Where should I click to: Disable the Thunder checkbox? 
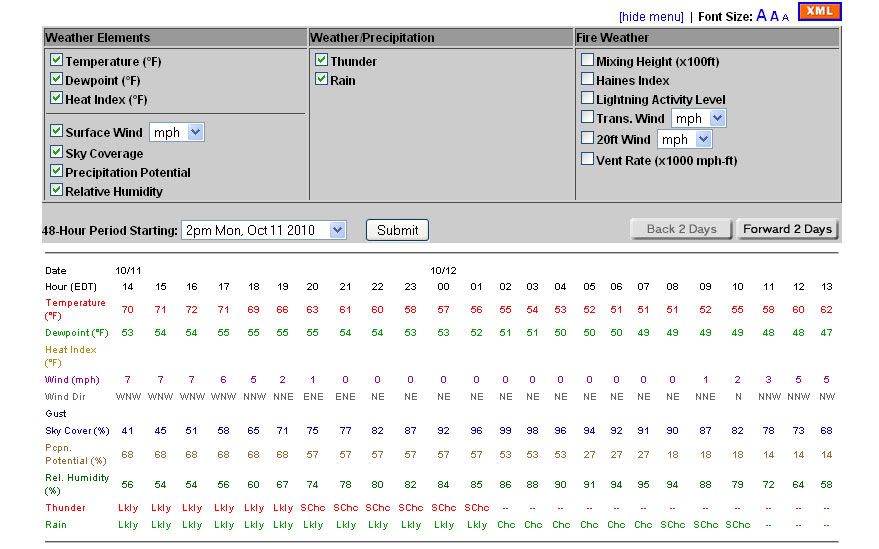click(322, 61)
